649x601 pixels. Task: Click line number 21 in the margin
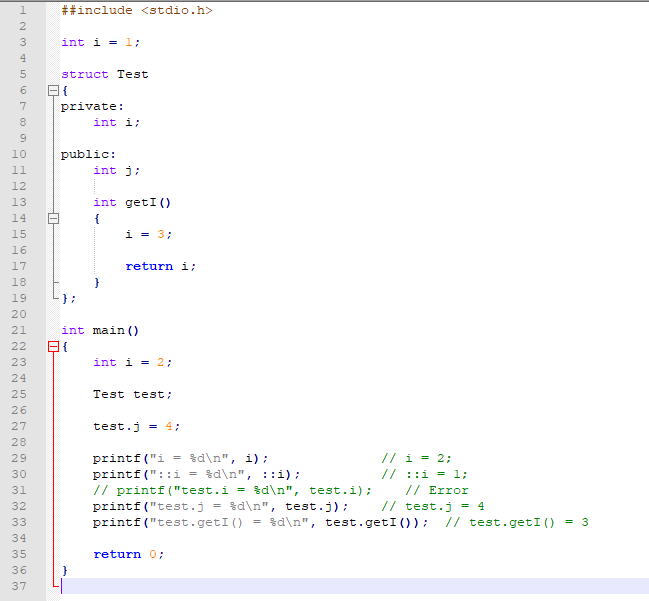(x=19, y=330)
